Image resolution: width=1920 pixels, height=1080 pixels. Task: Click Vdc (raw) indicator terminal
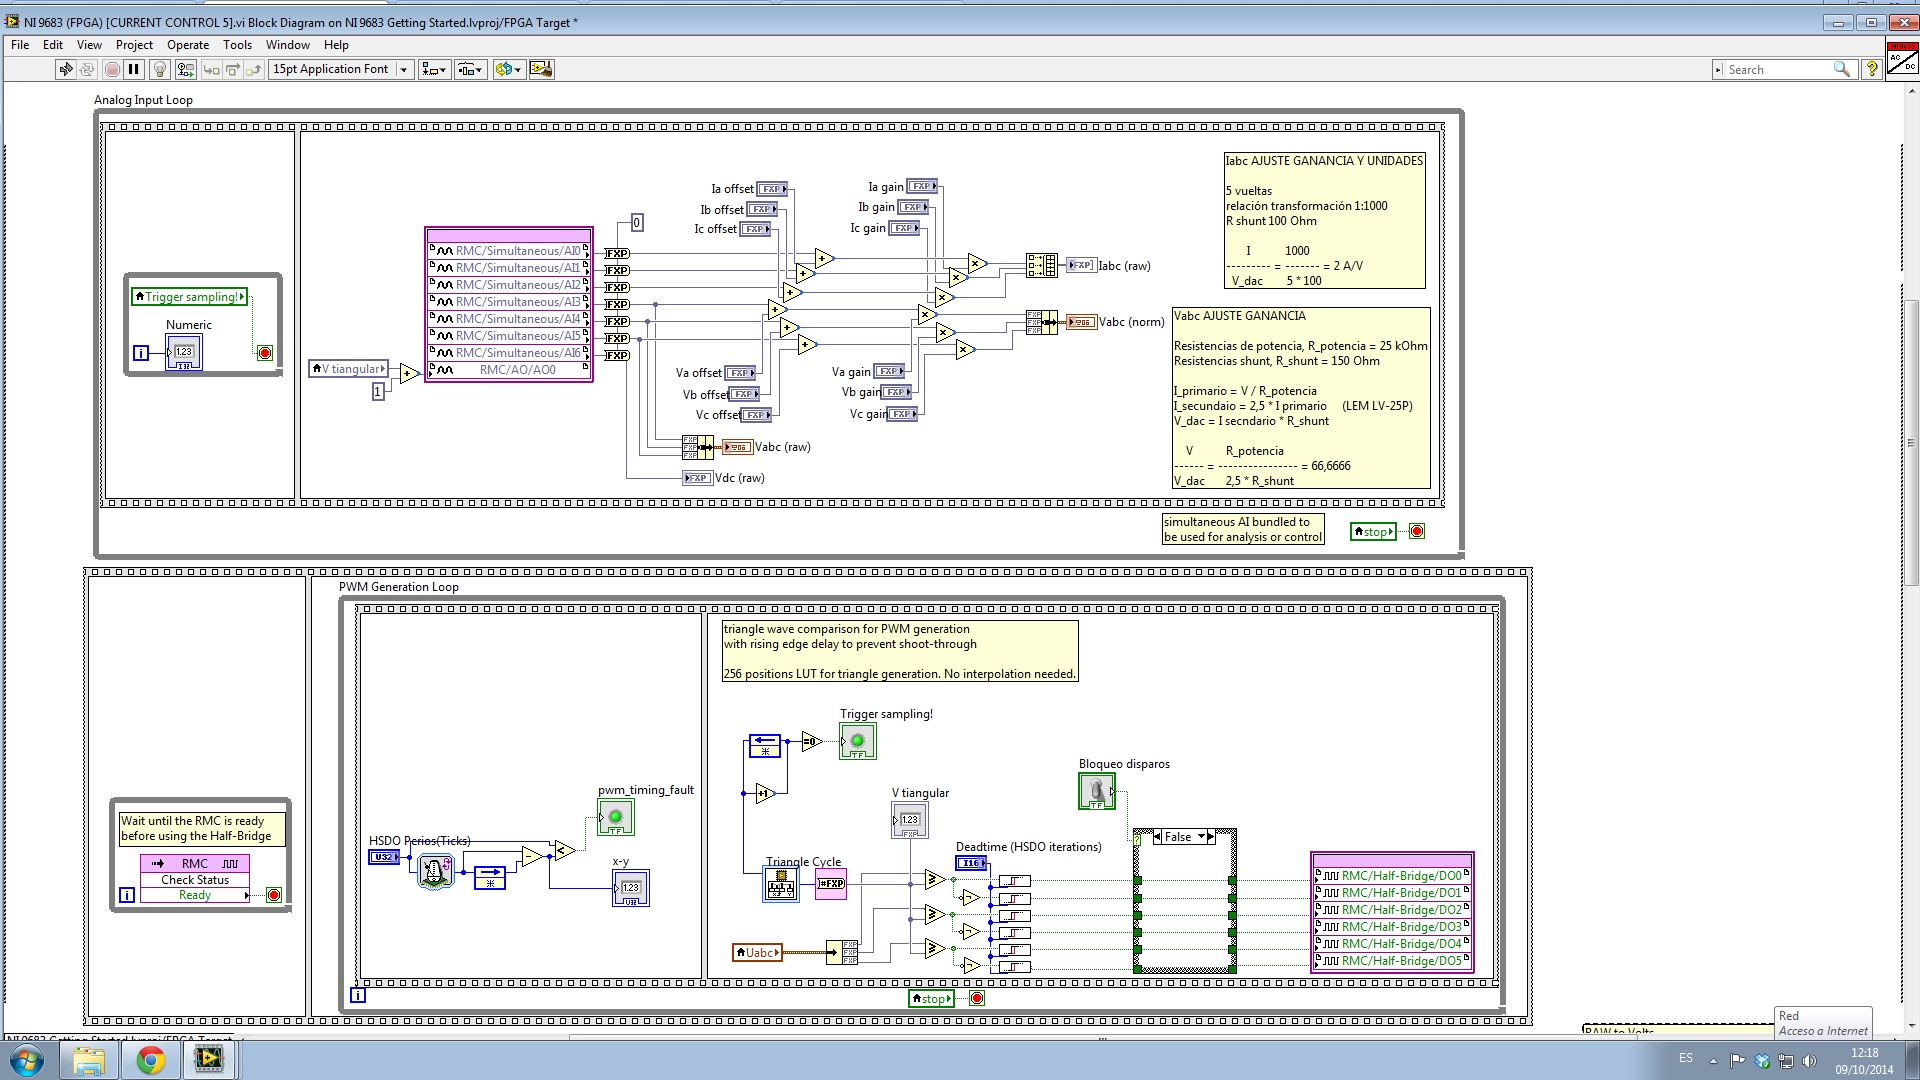coord(697,478)
